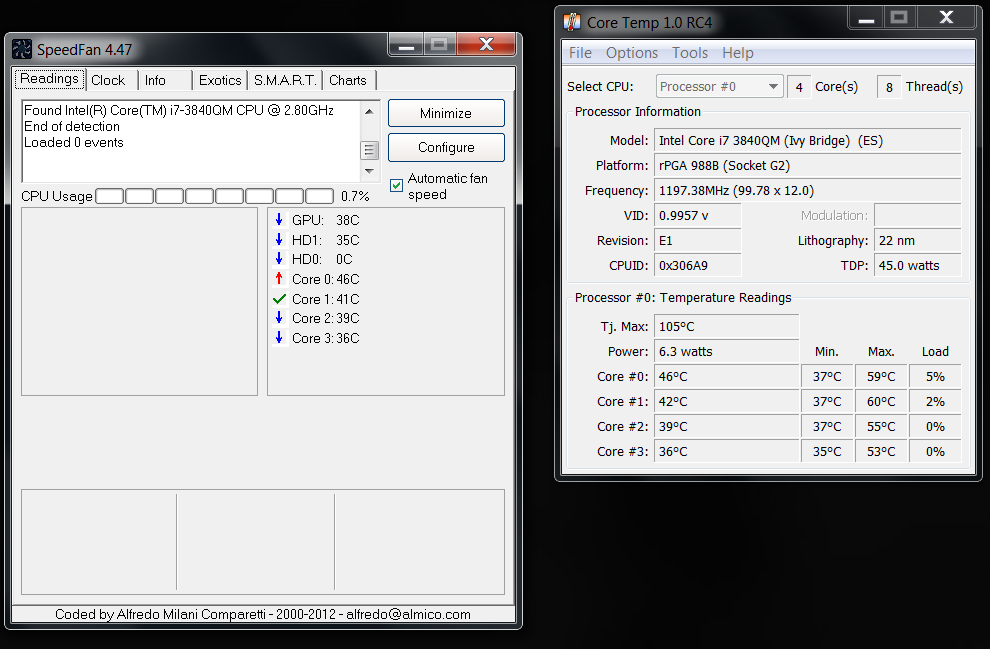Click the blue down arrow beside GPU
The width and height of the screenshot is (990, 649).
click(x=279, y=220)
